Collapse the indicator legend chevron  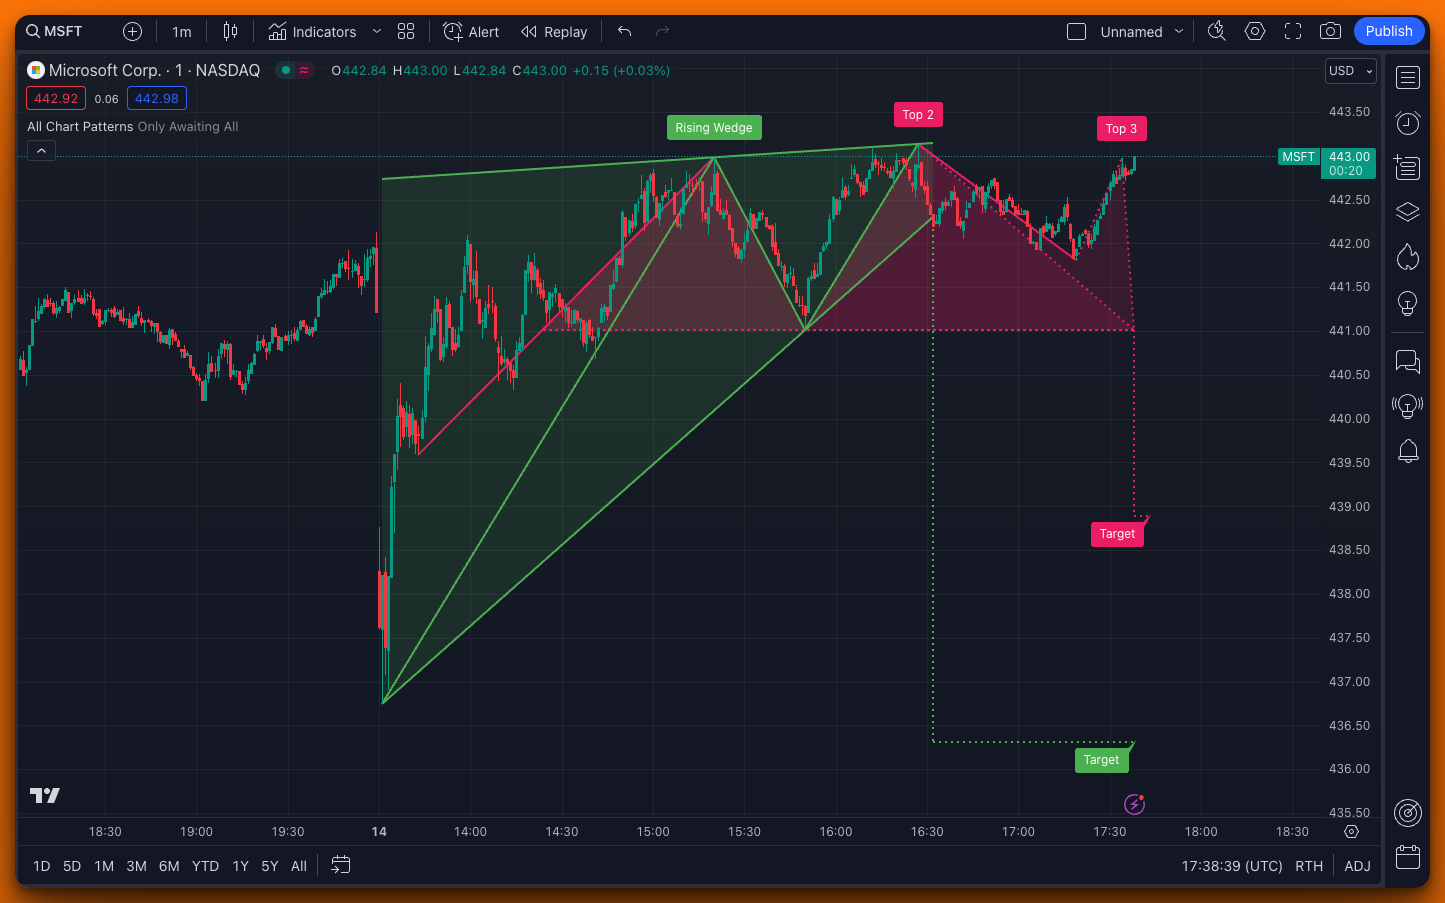coord(41,151)
